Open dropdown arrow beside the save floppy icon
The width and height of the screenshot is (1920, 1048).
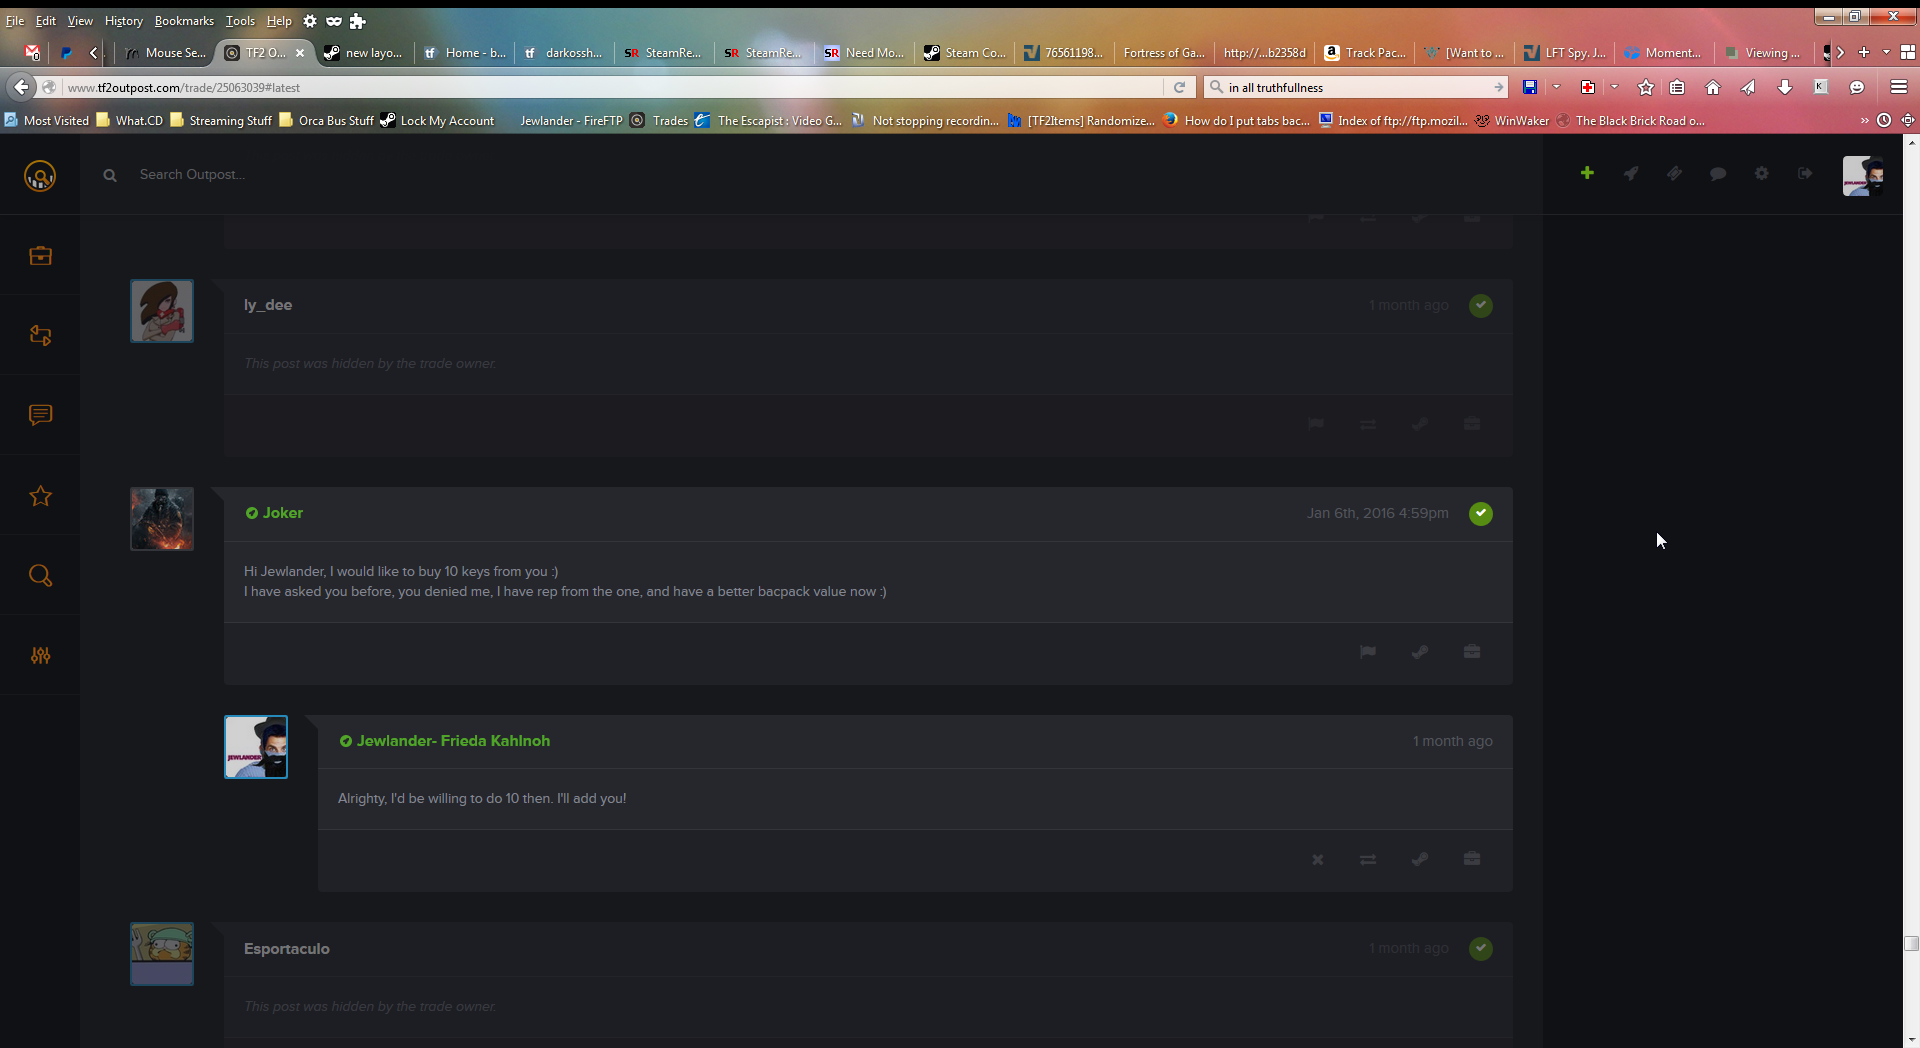1556,87
